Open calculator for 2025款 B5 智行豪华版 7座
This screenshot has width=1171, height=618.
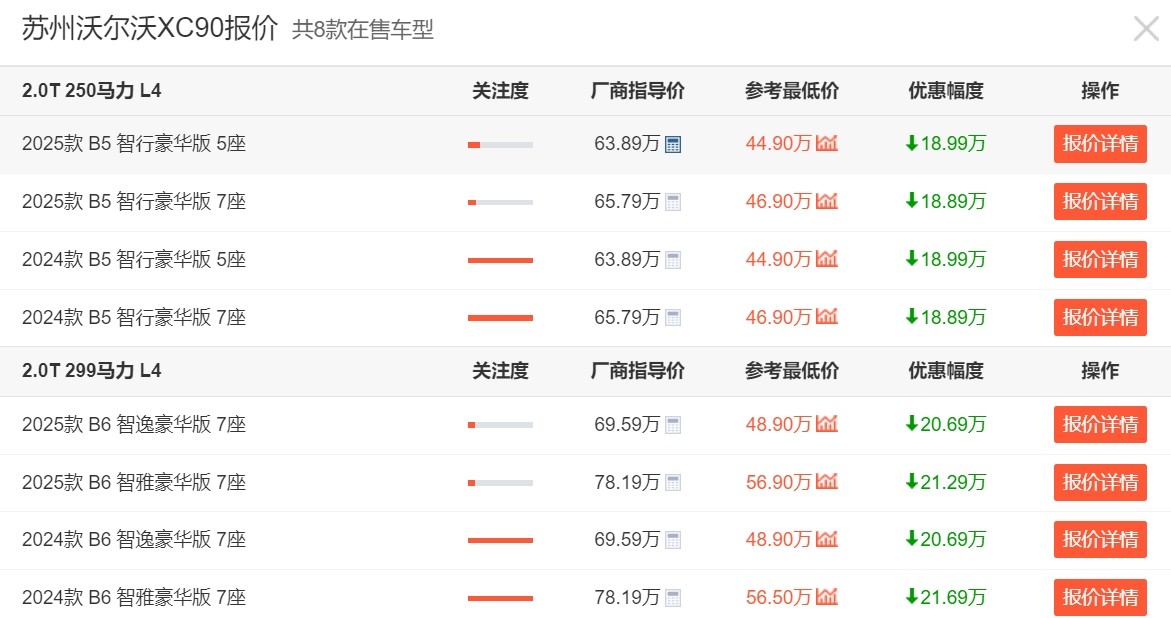[x=673, y=202]
